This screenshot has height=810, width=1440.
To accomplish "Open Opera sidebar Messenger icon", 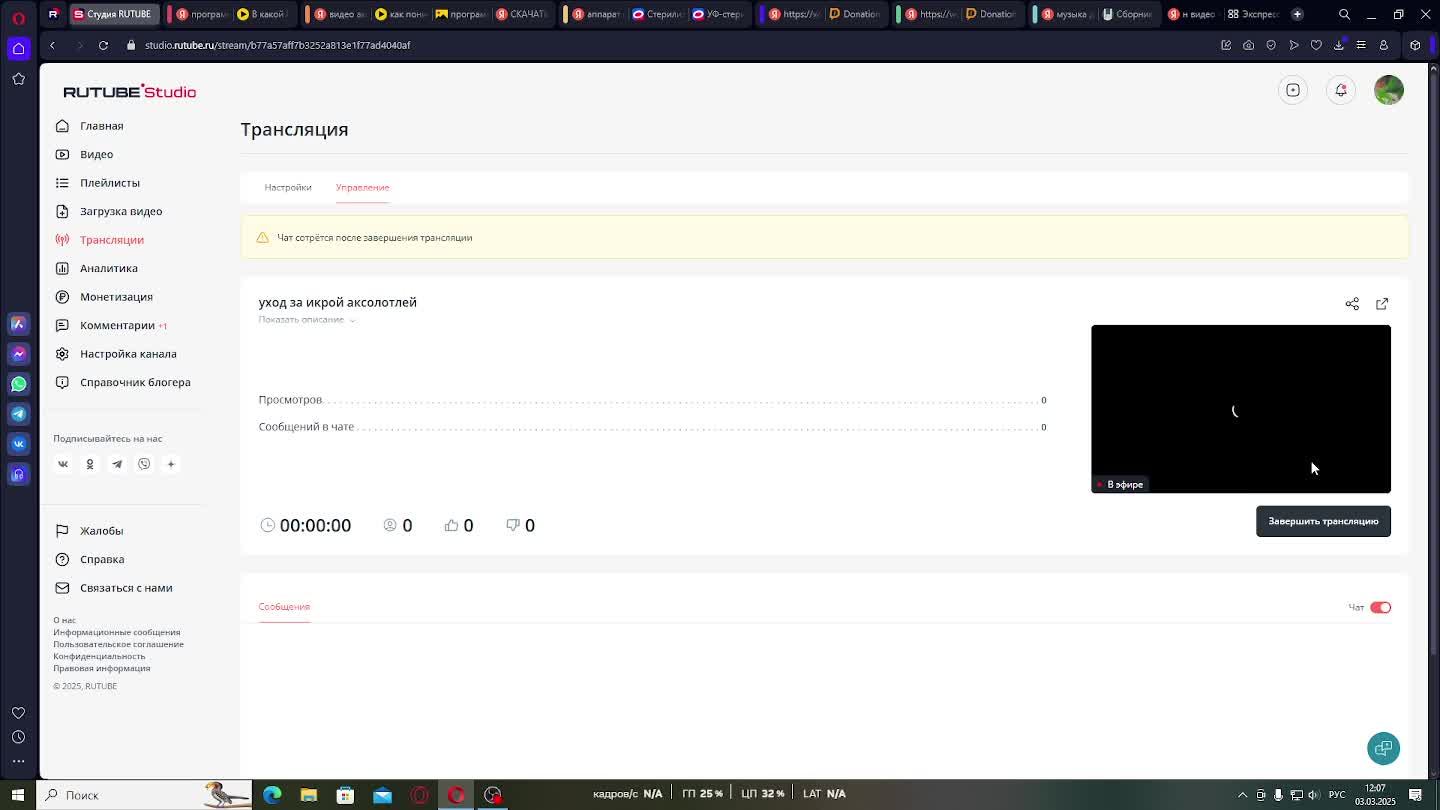I will [18, 354].
